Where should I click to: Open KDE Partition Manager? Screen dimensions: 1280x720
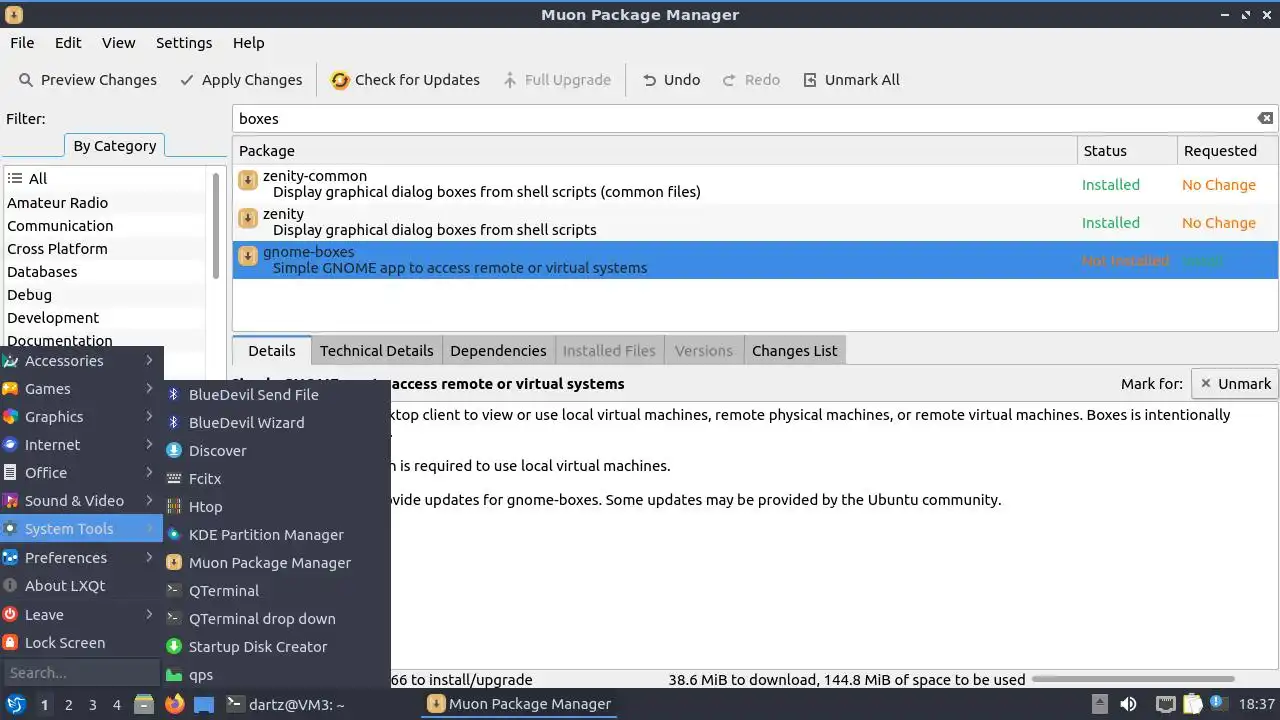coord(277,535)
